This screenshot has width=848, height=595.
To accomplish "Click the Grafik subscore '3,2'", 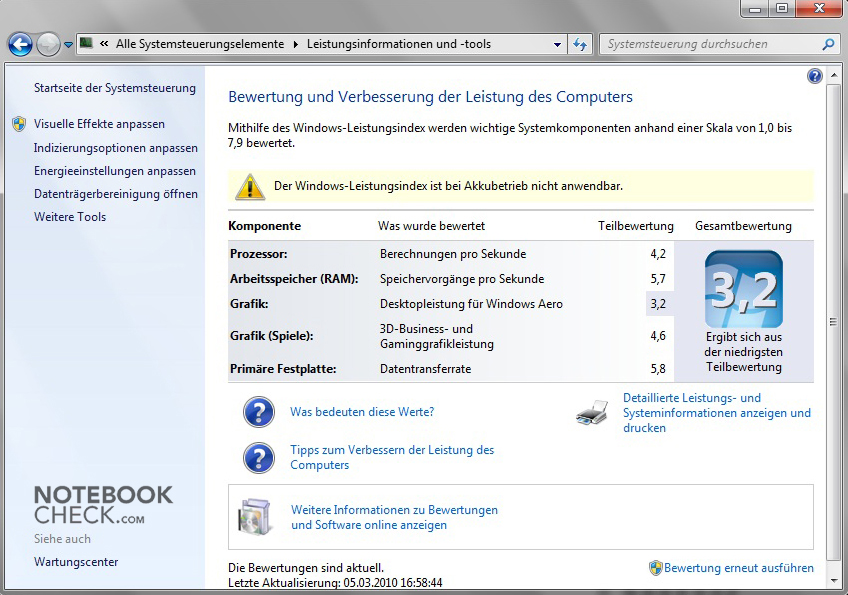I will pos(658,304).
